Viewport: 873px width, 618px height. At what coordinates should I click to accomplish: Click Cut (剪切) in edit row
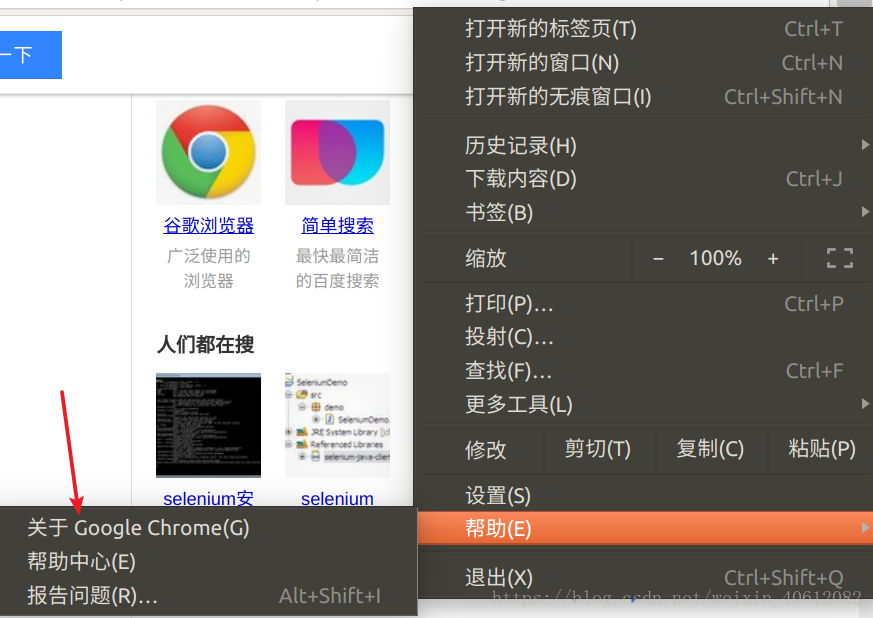click(x=598, y=449)
